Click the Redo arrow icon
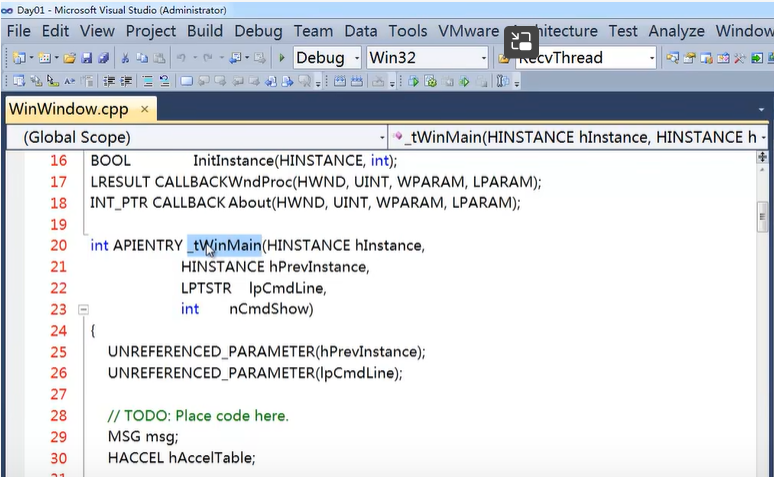 coord(207,58)
